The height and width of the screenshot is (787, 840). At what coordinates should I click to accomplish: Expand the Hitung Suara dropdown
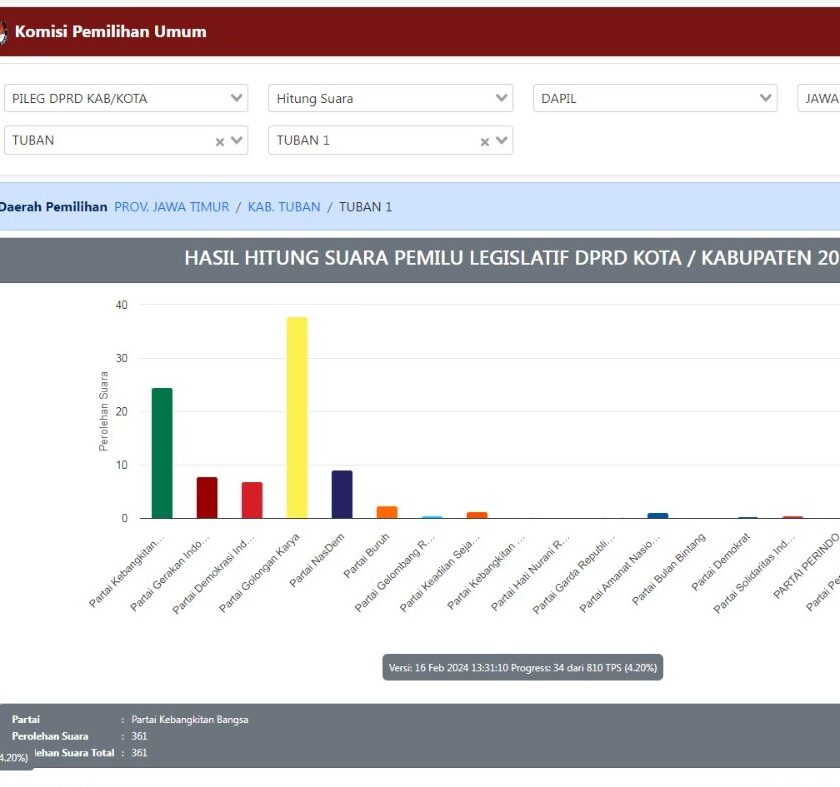(x=391, y=98)
